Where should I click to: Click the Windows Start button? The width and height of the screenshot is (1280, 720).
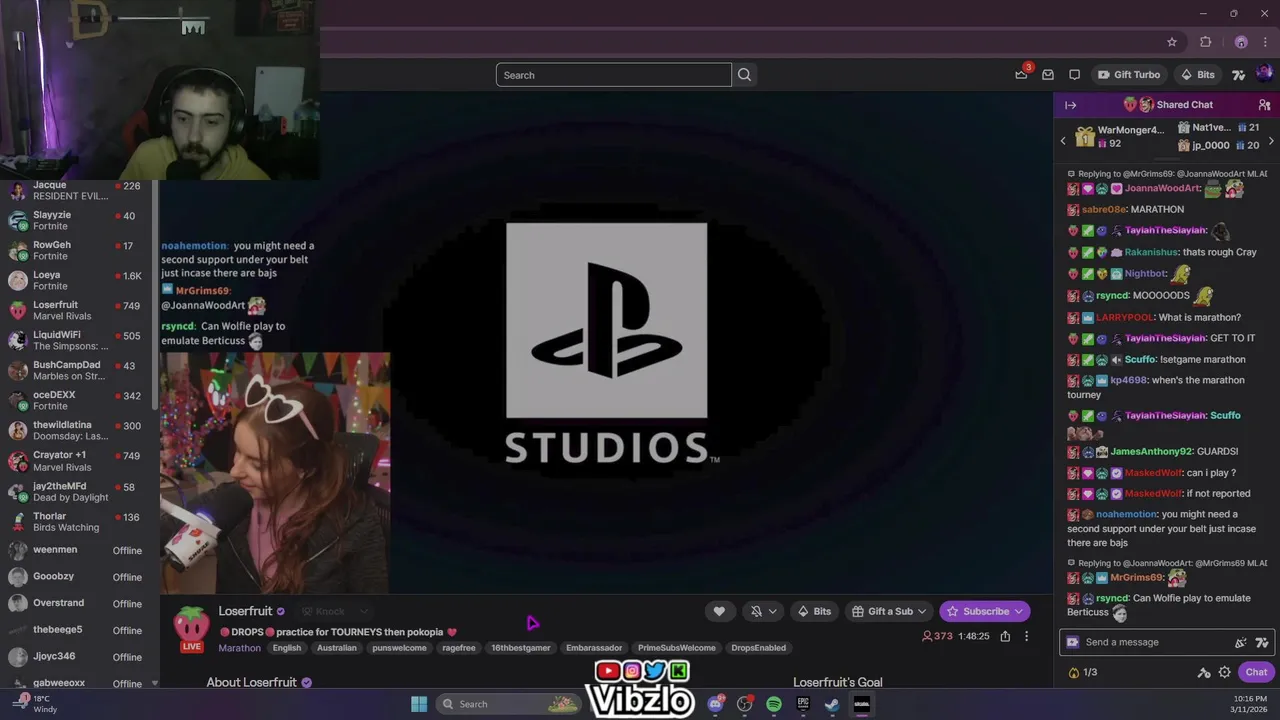419,704
